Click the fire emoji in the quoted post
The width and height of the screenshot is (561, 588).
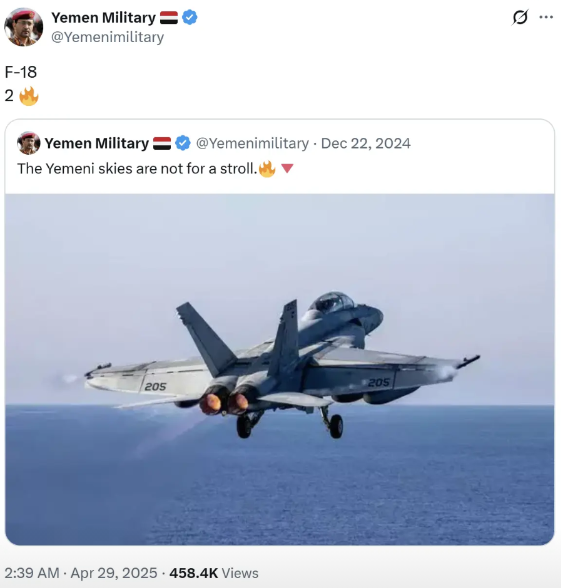pyautogui.click(x=267, y=169)
